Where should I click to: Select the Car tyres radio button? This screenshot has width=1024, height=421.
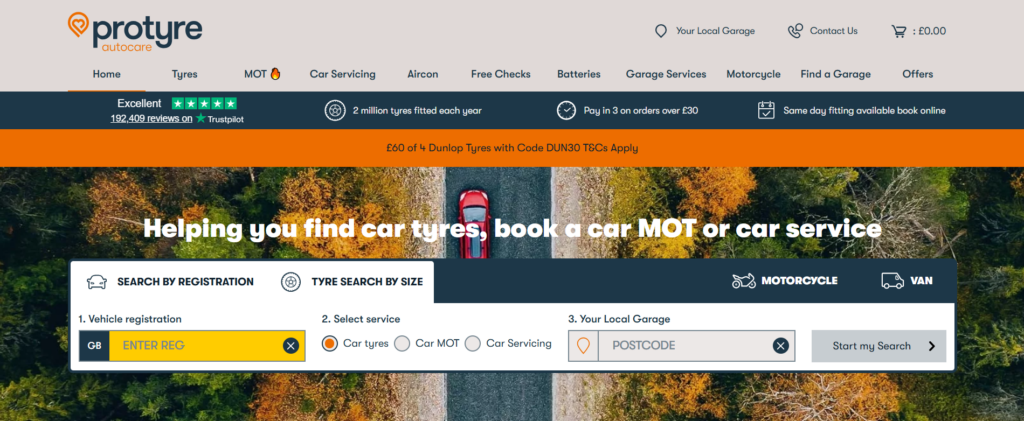[x=330, y=343]
